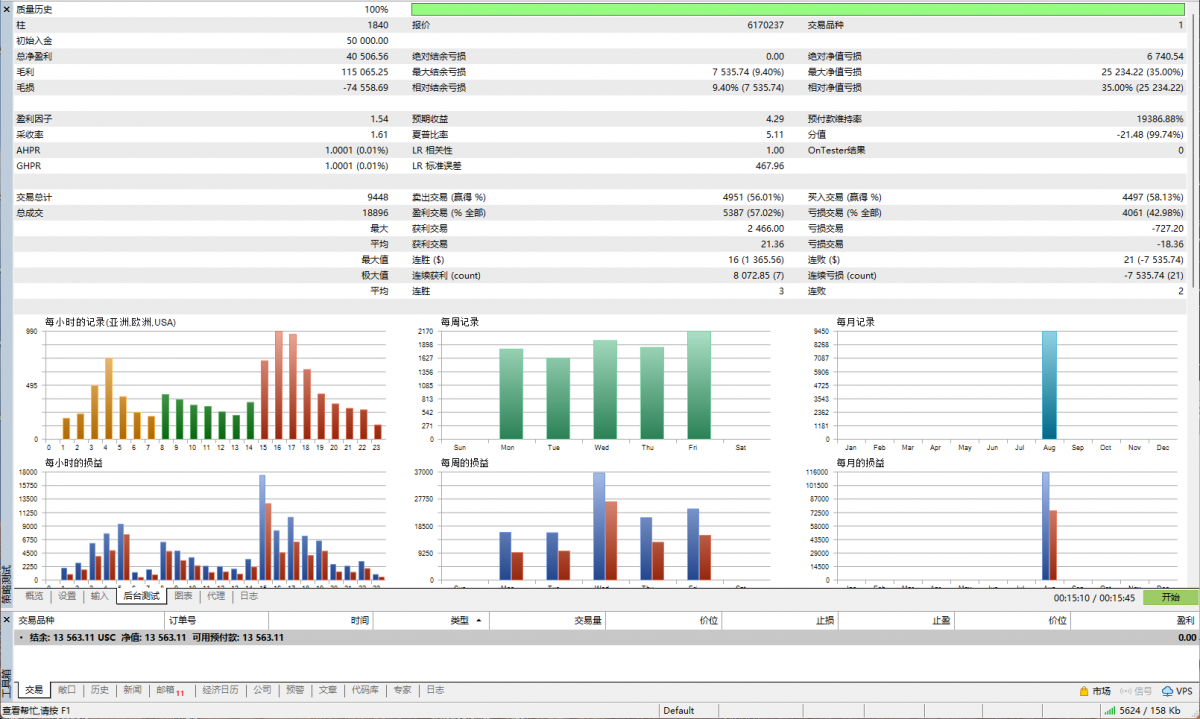Open the 专家 tab
This screenshot has height=719, width=1200.
[x=402, y=690]
